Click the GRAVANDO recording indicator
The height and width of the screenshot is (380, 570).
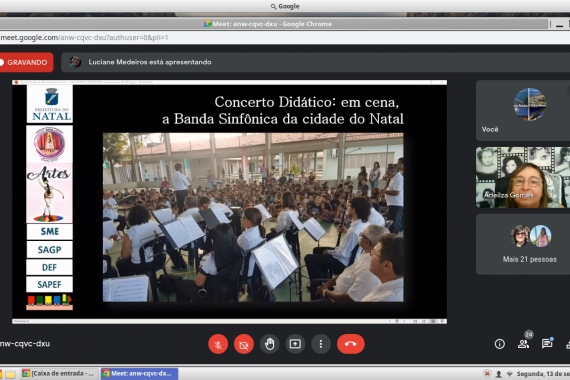point(26,62)
